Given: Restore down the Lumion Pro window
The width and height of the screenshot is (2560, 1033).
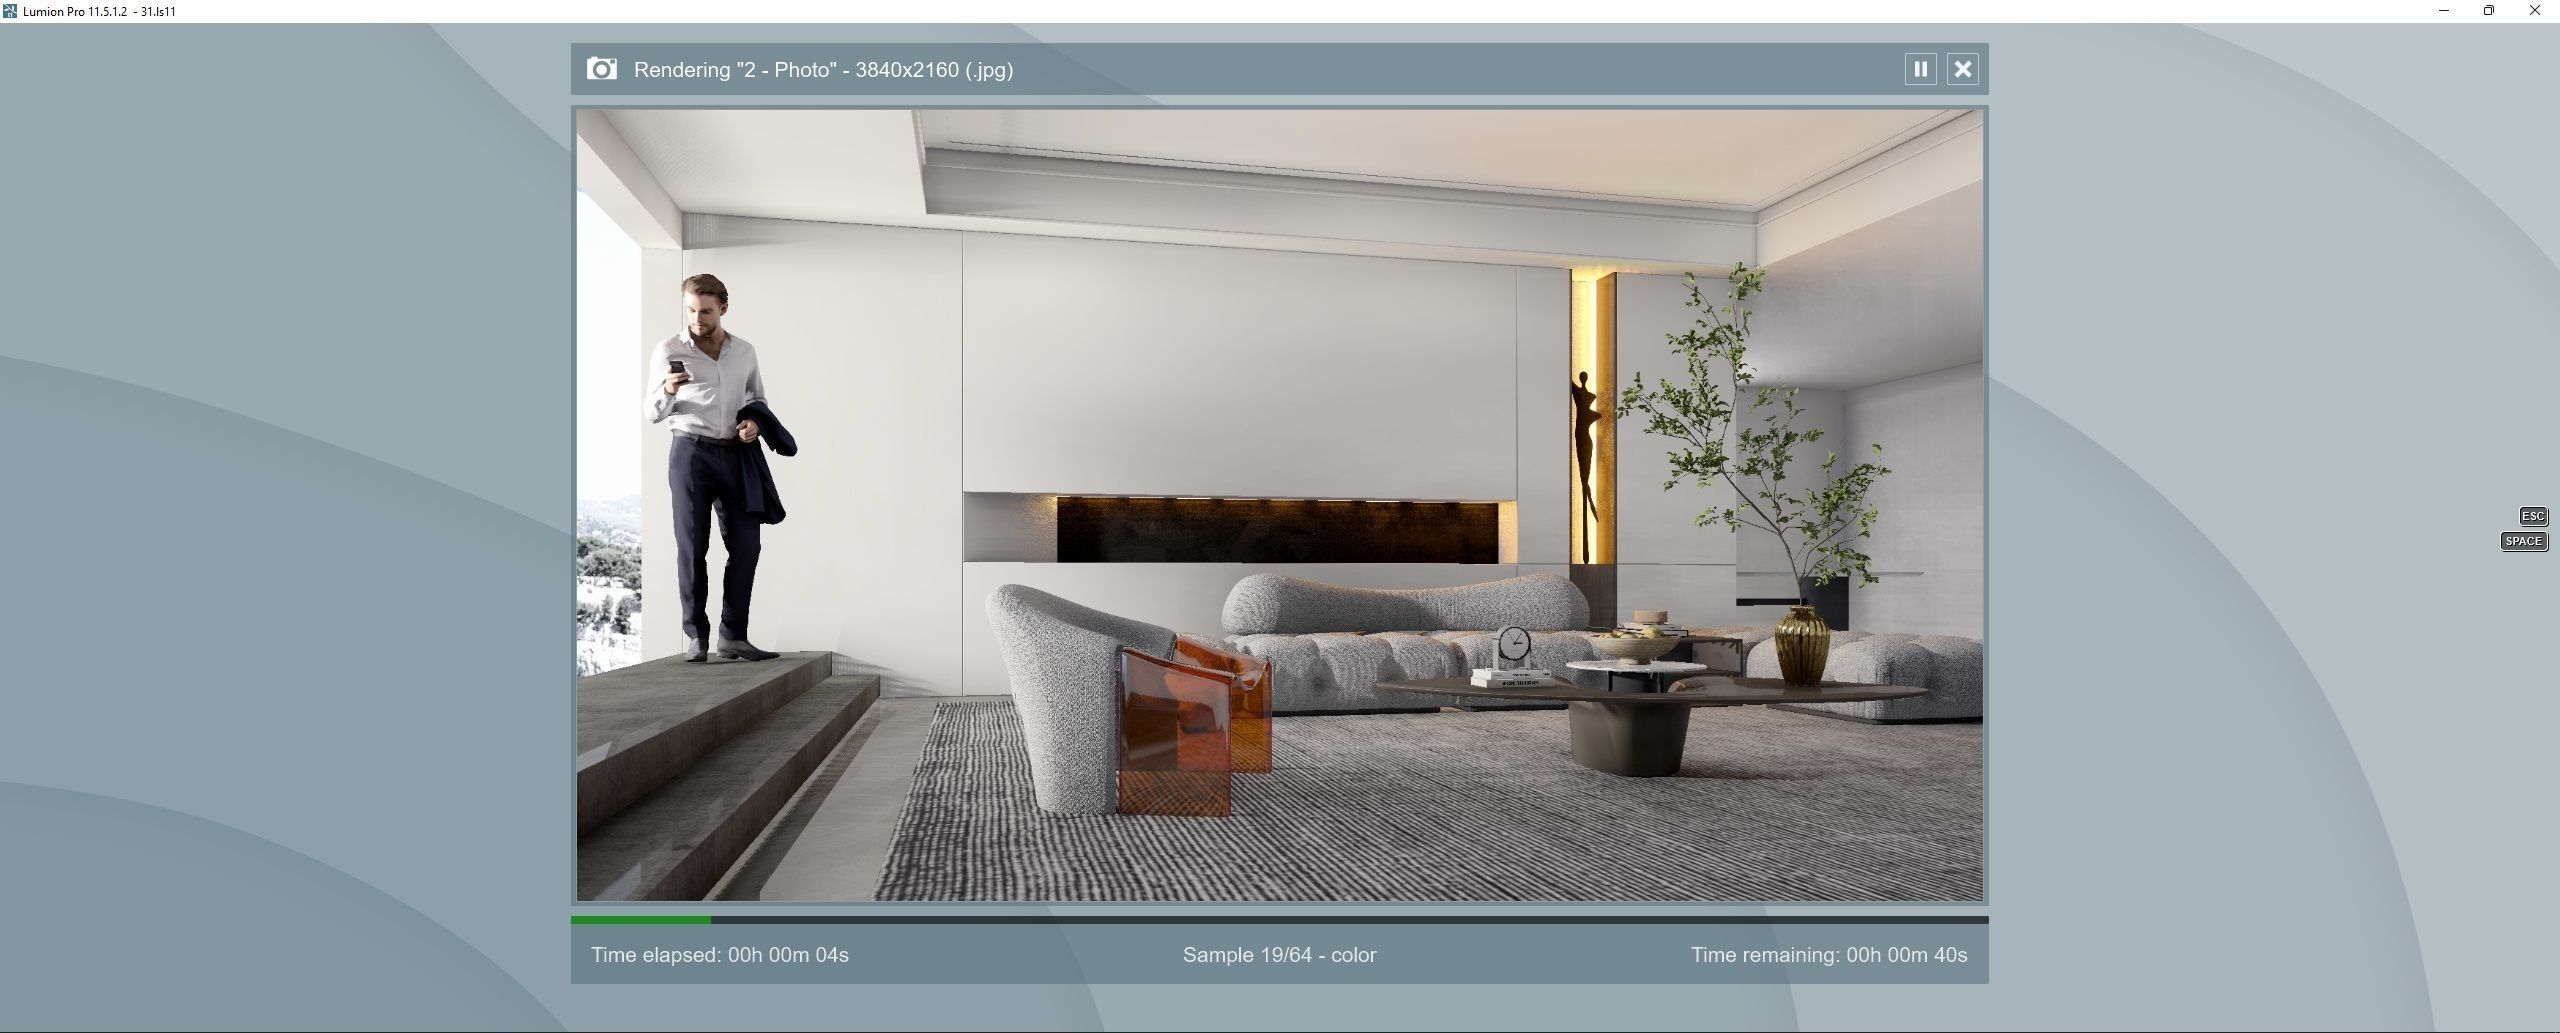Looking at the screenshot, I should click(2489, 11).
